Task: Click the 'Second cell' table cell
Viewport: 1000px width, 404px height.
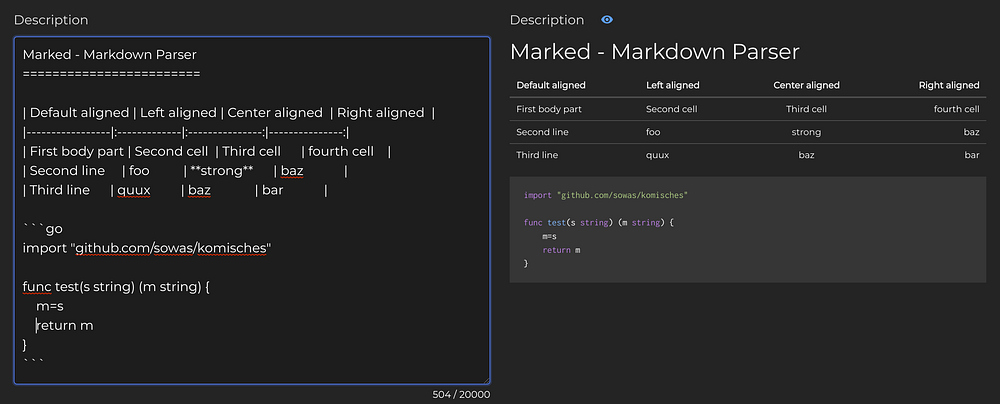Action: [672, 109]
